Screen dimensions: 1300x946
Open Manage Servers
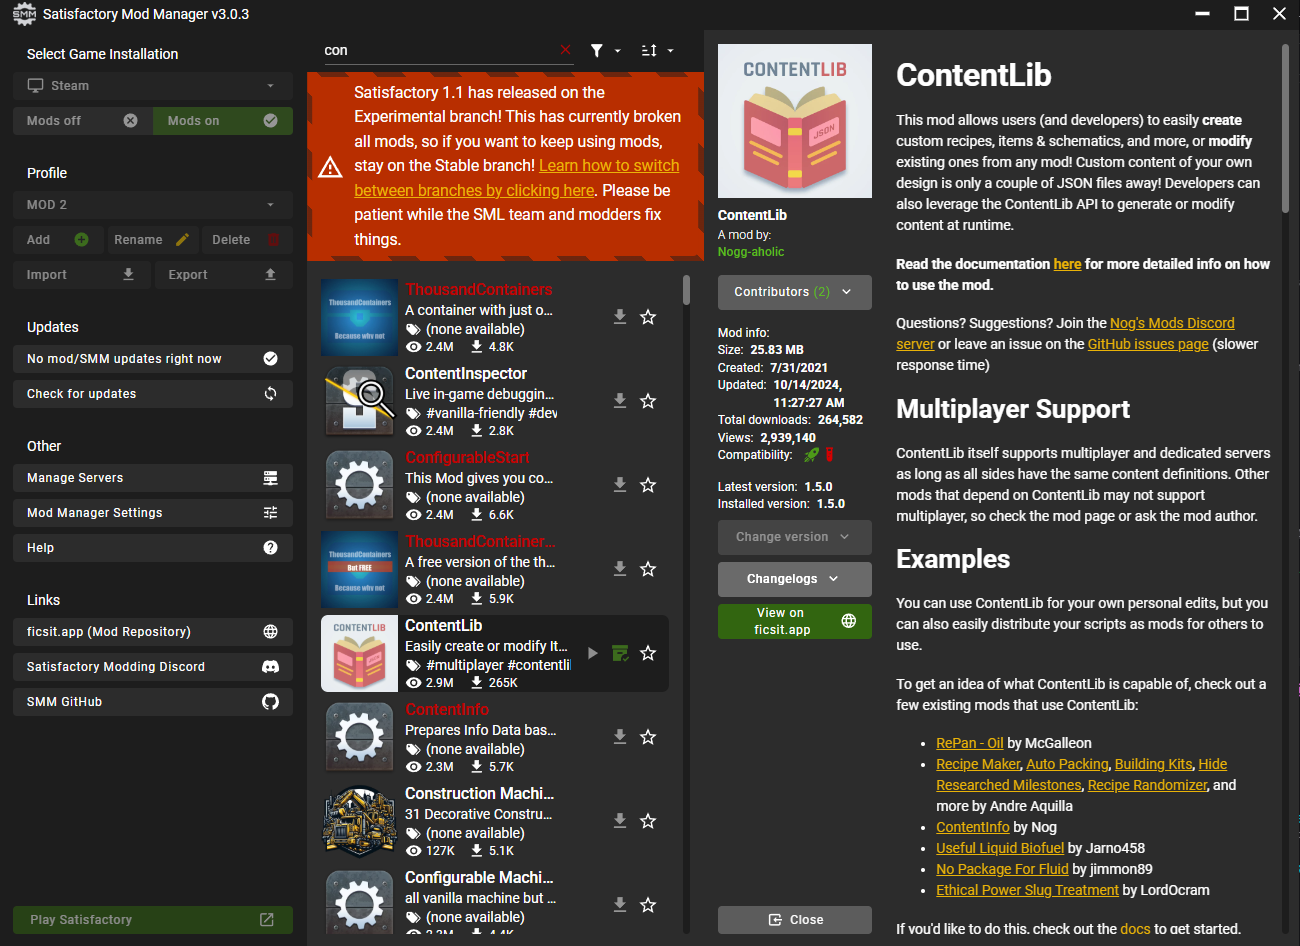pyautogui.click(x=153, y=478)
